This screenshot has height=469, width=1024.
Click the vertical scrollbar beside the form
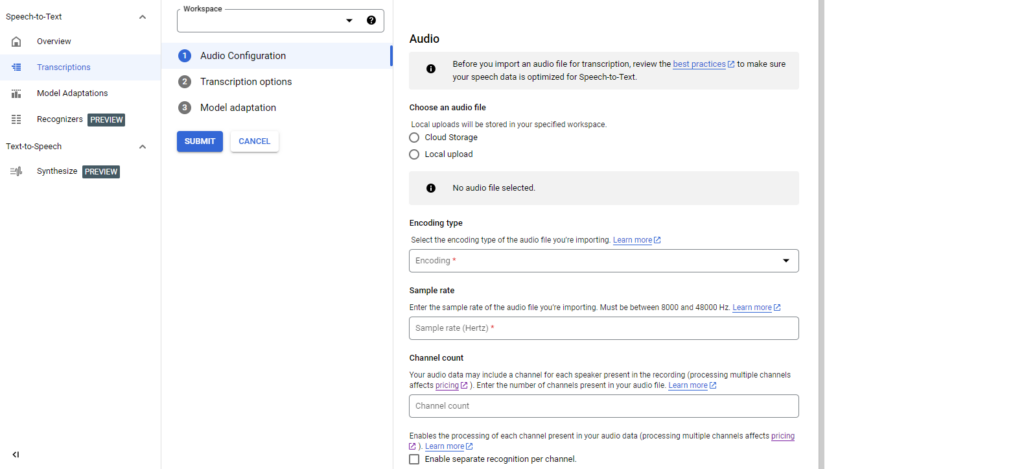(x=822, y=234)
